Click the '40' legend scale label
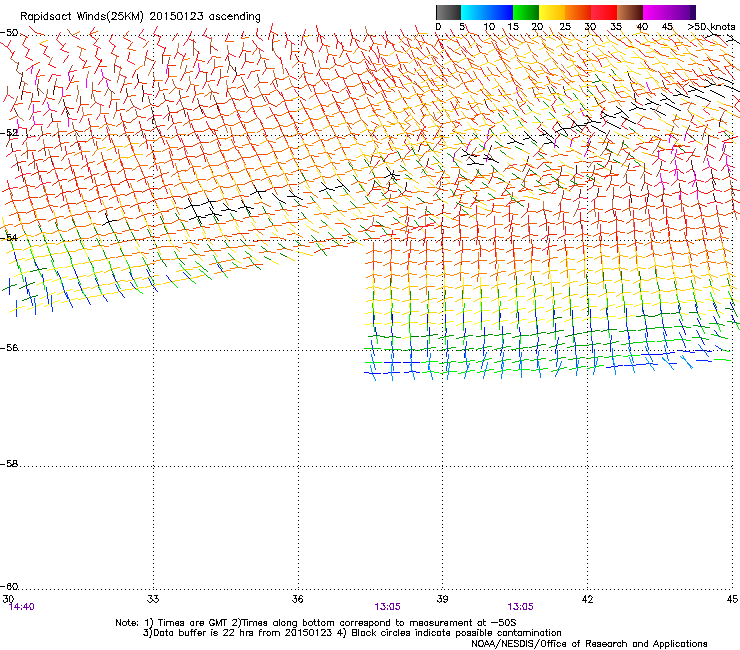This screenshot has width=740, height=650. tap(642, 26)
